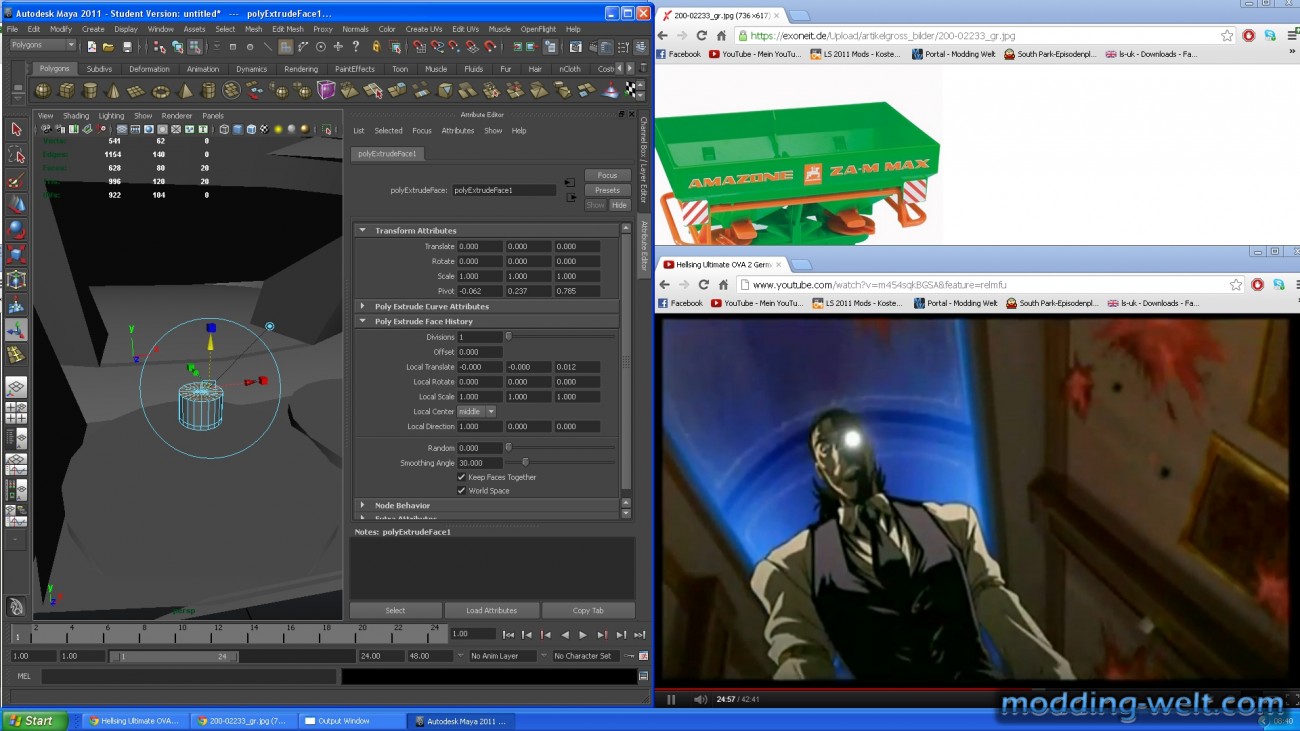
Task: Create a polygon cube from the shelf
Action: [x=67, y=91]
